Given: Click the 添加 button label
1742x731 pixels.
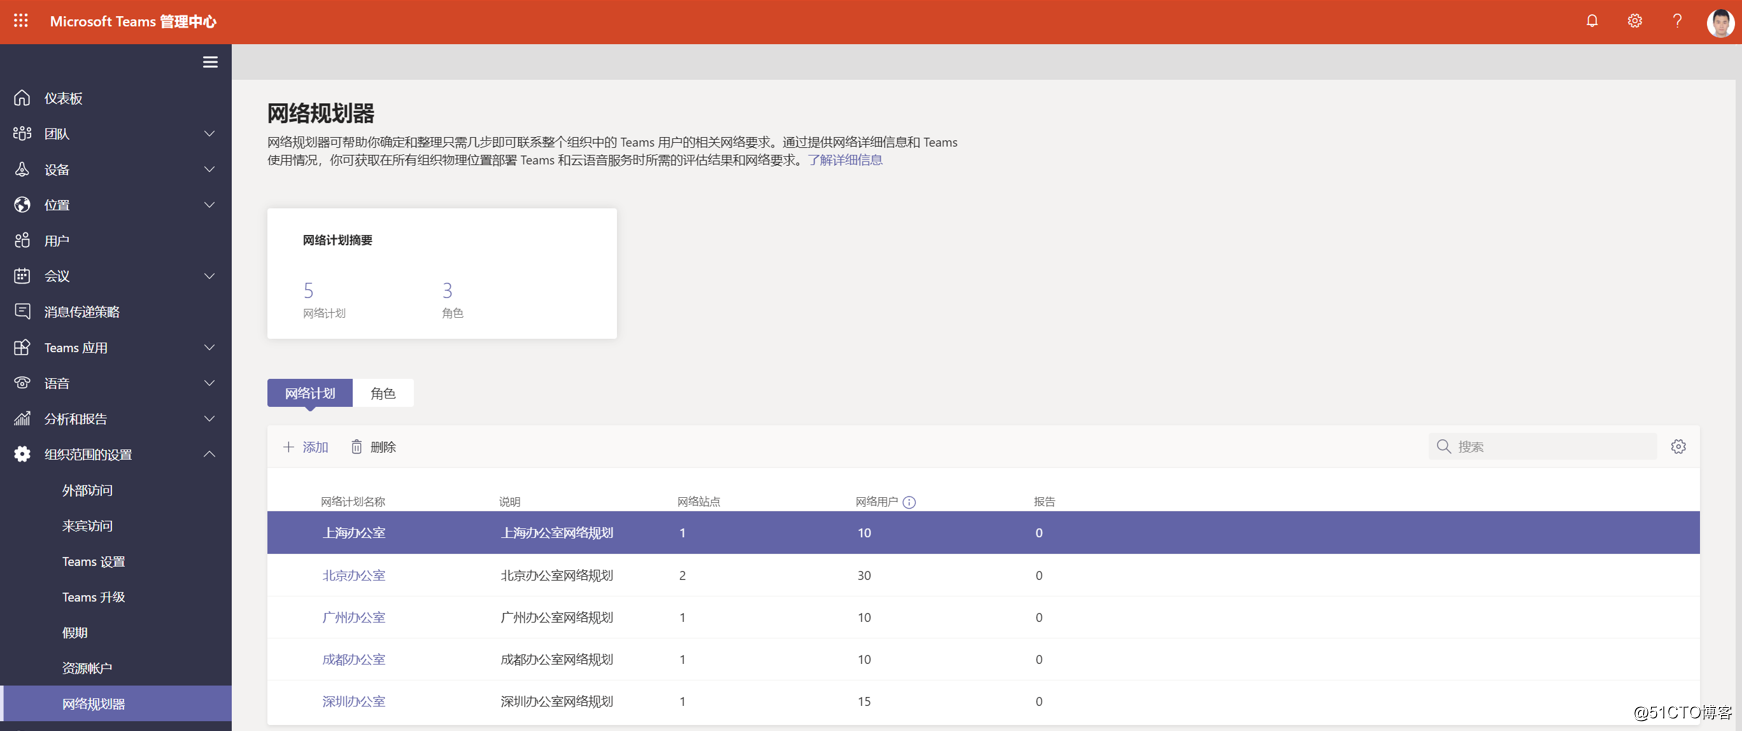Looking at the screenshot, I should coord(315,447).
